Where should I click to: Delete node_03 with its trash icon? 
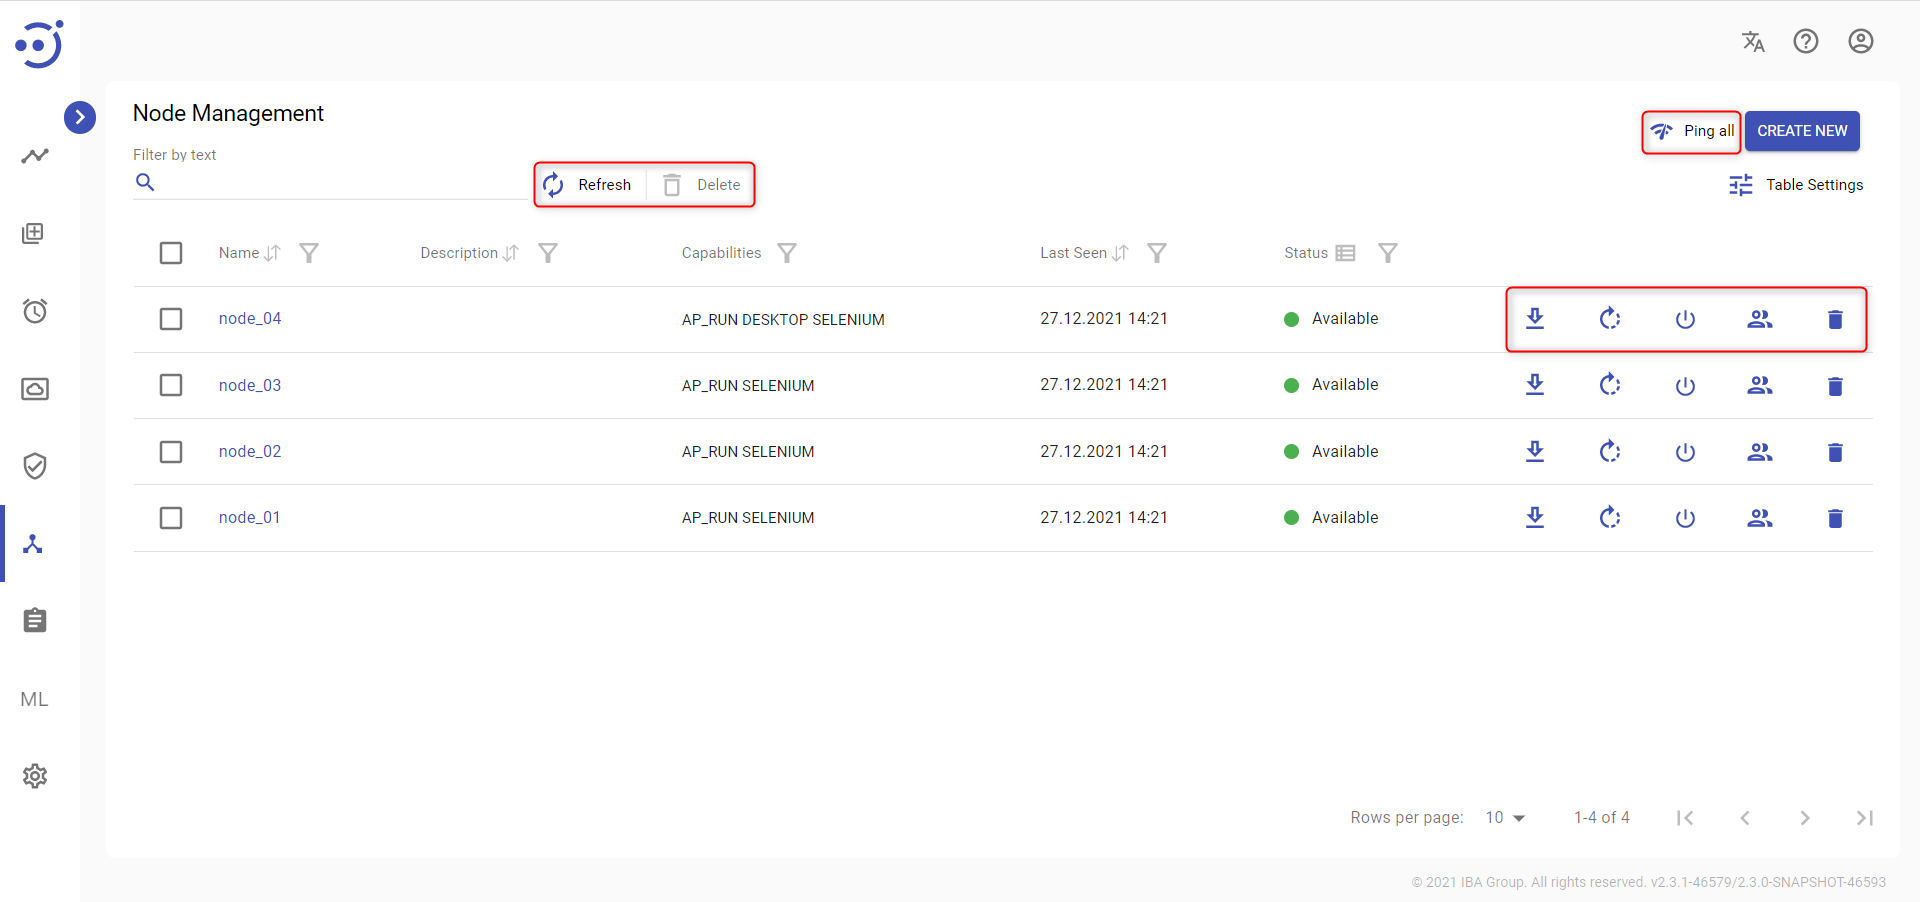click(1835, 386)
